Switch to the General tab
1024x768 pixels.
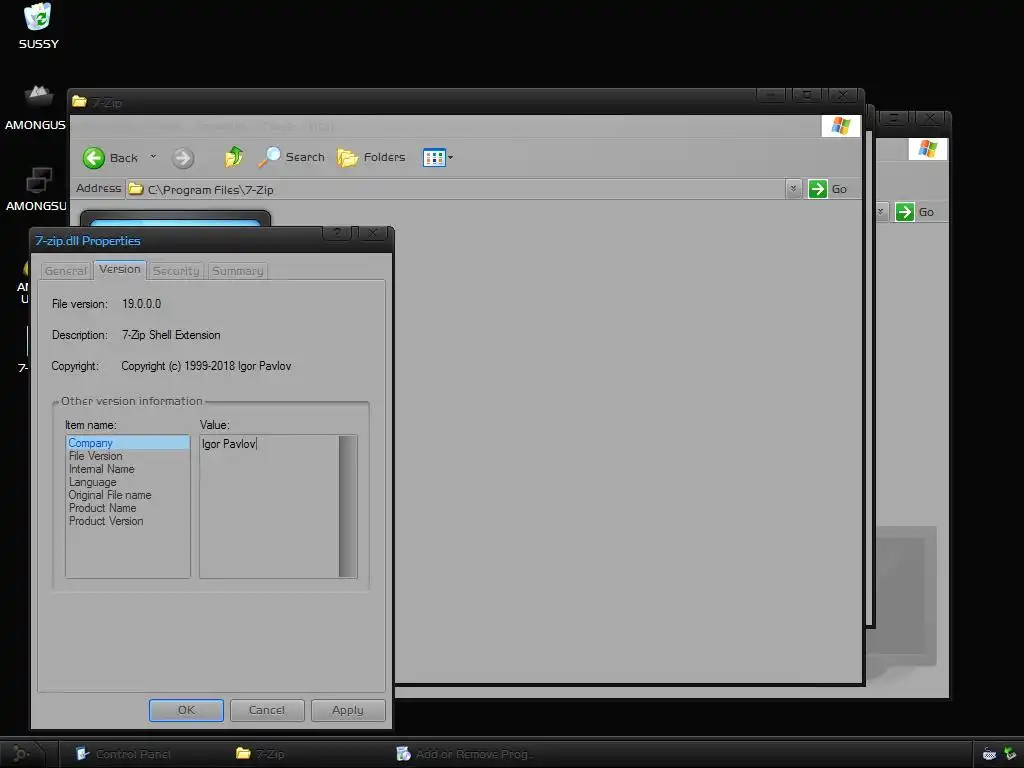coord(65,270)
